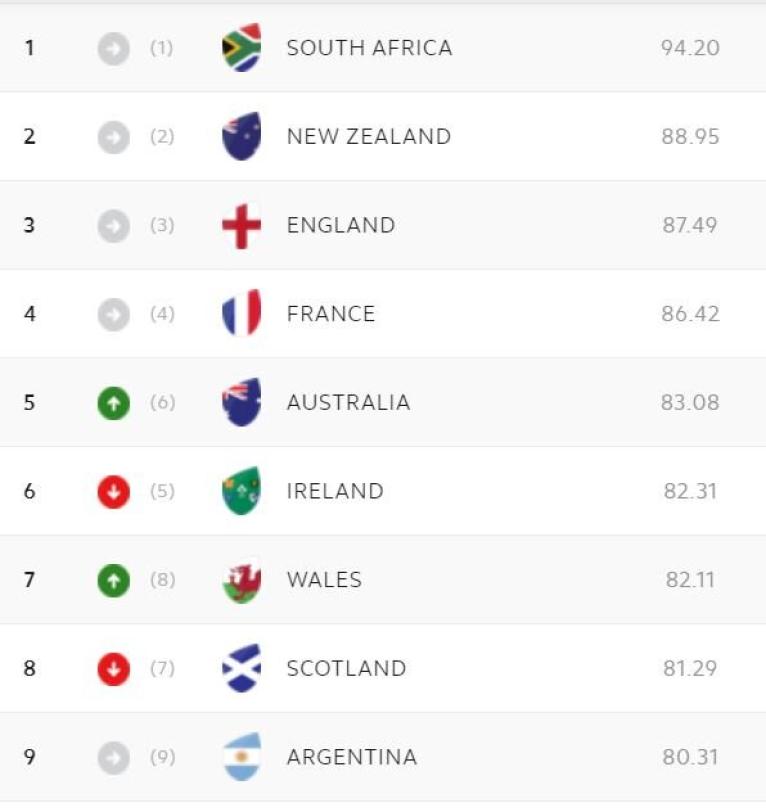Screen dimensions: 766x812
Task: Click South Africa's grey no-change arrow icon
Action: point(114,48)
